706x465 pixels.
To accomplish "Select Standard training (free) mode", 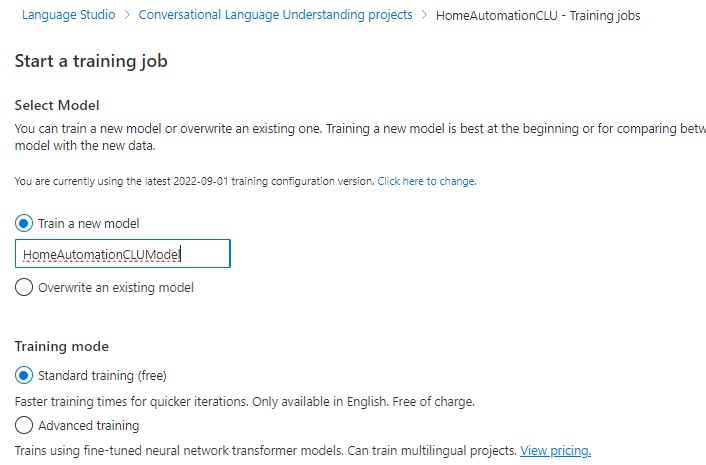I will click(24, 376).
